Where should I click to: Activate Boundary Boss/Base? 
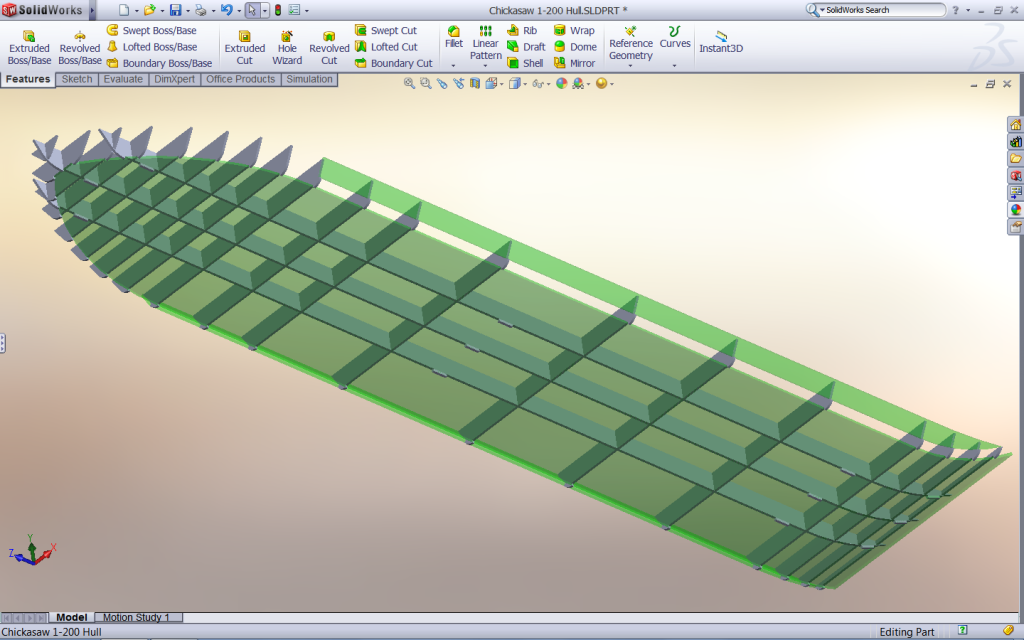(159, 63)
